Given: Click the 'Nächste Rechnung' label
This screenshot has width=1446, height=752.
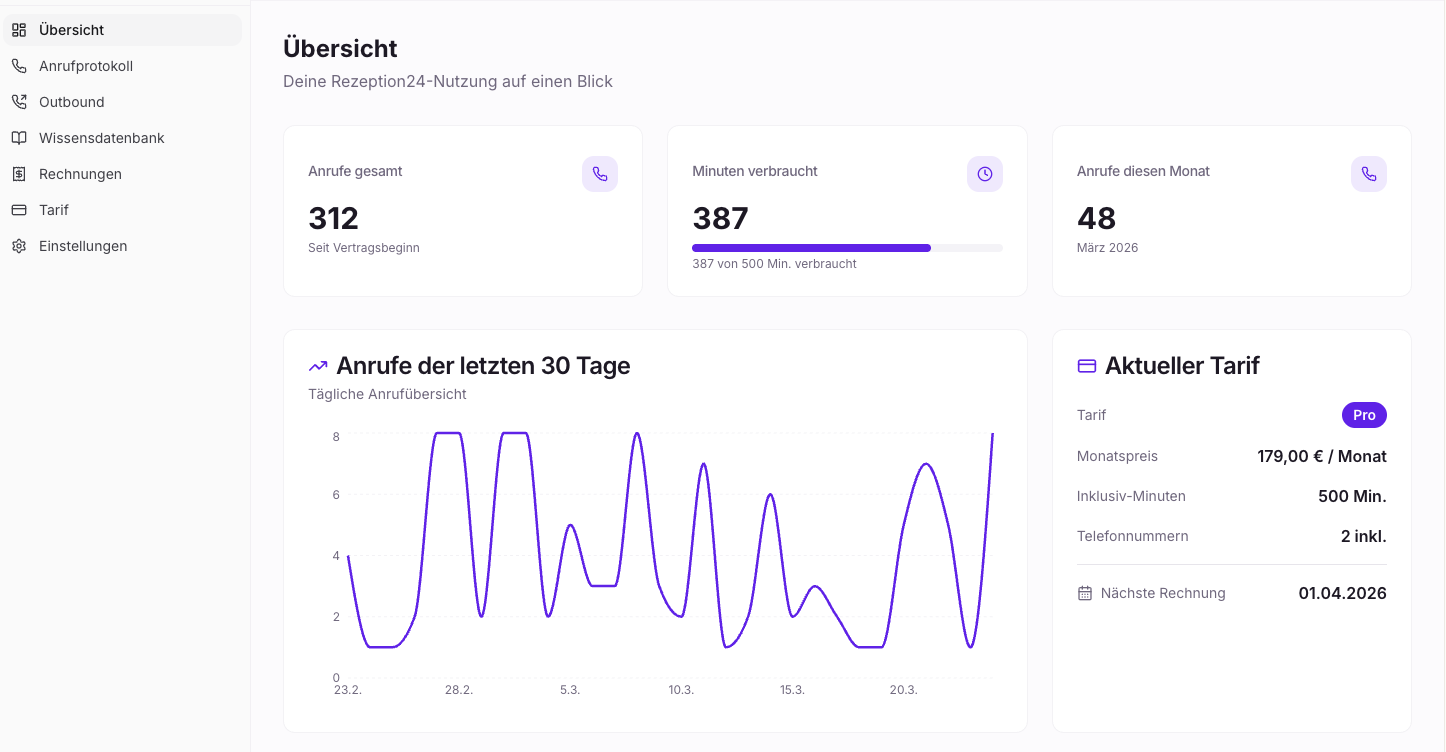Looking at the screenshot, I should (1163, 593).
